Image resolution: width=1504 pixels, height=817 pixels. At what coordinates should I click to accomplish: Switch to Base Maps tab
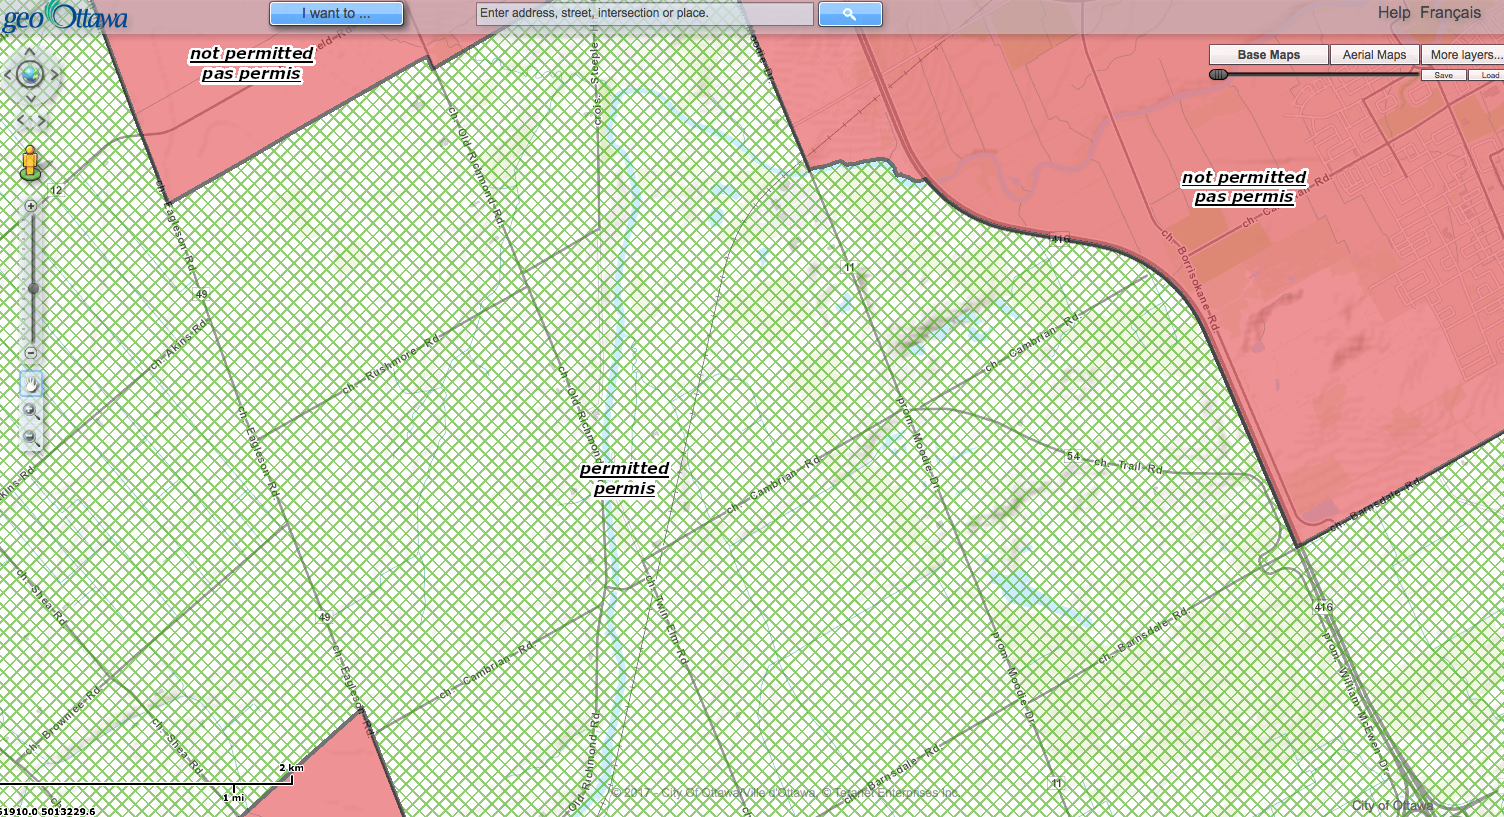point(1269,55)
